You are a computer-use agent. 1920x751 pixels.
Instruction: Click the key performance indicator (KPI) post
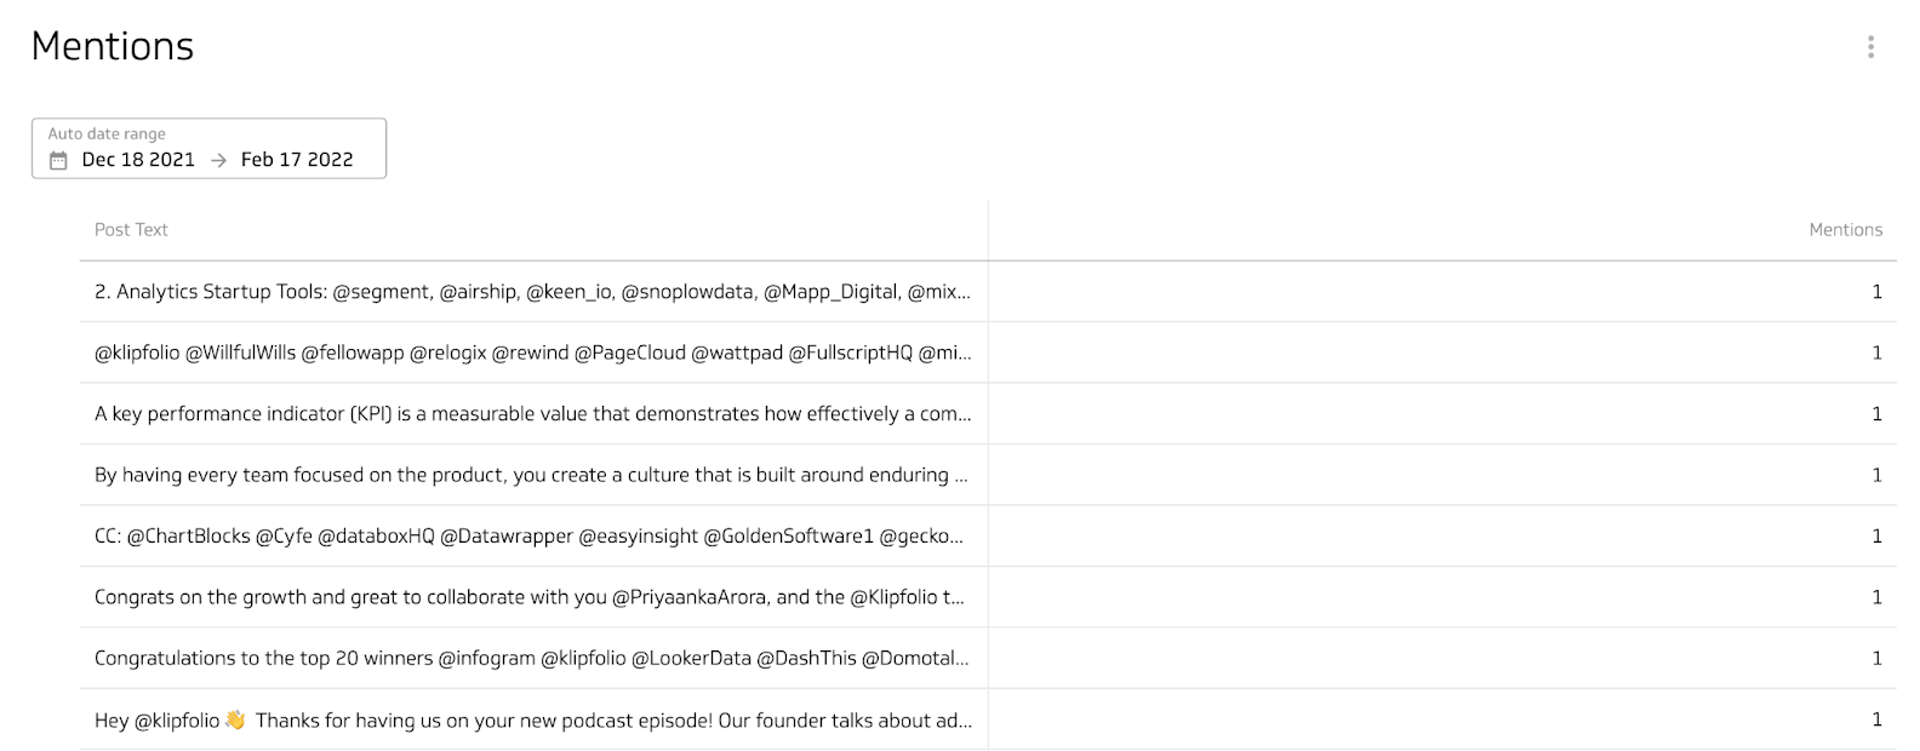[532, 413]
